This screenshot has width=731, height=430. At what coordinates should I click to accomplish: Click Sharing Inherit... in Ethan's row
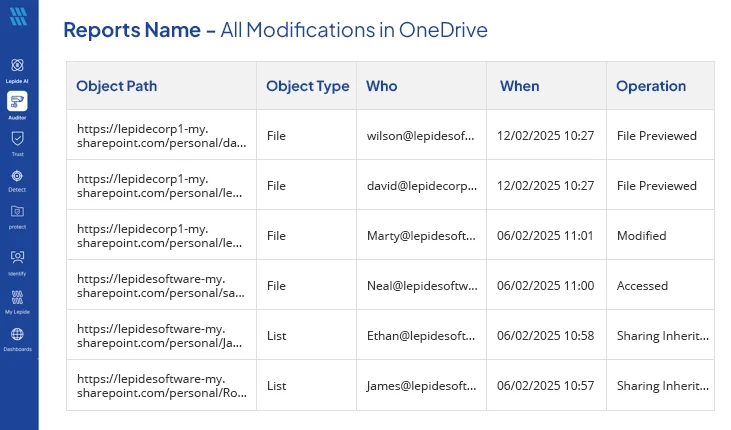[x=662, y=336]
